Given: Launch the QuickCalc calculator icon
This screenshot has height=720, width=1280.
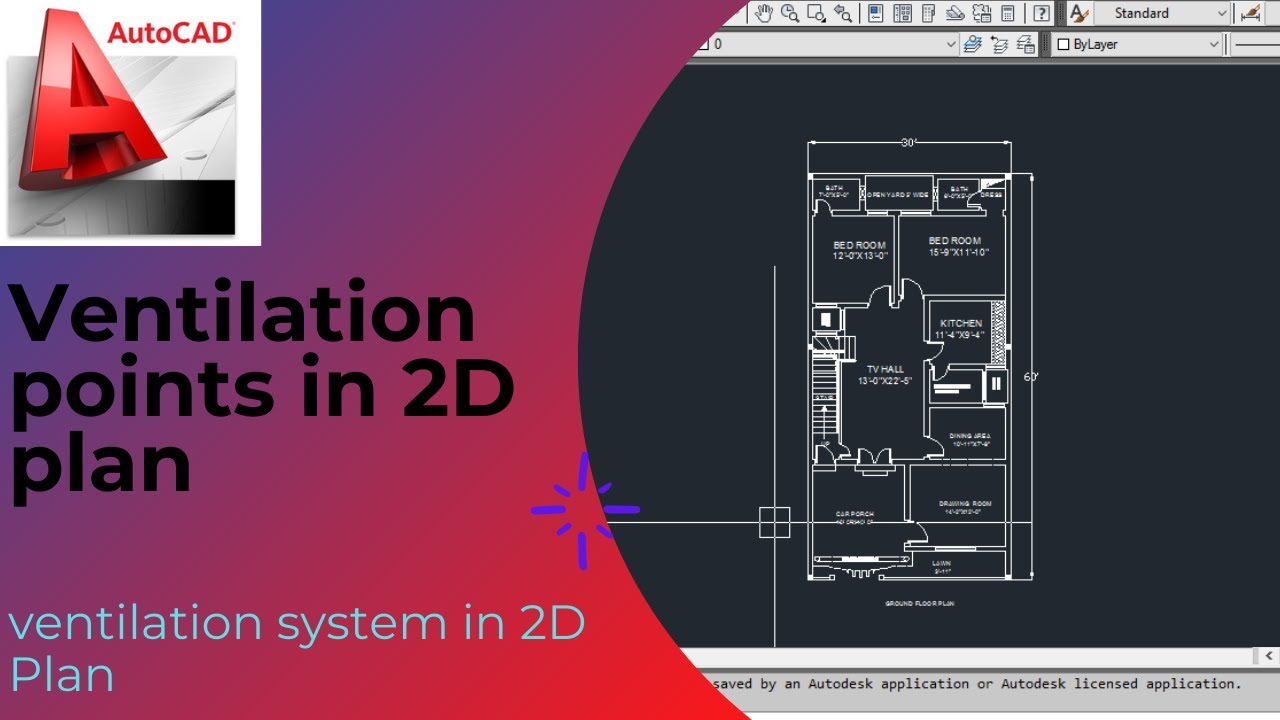Looking at the screenshot, I should [x=1007, y=13].
